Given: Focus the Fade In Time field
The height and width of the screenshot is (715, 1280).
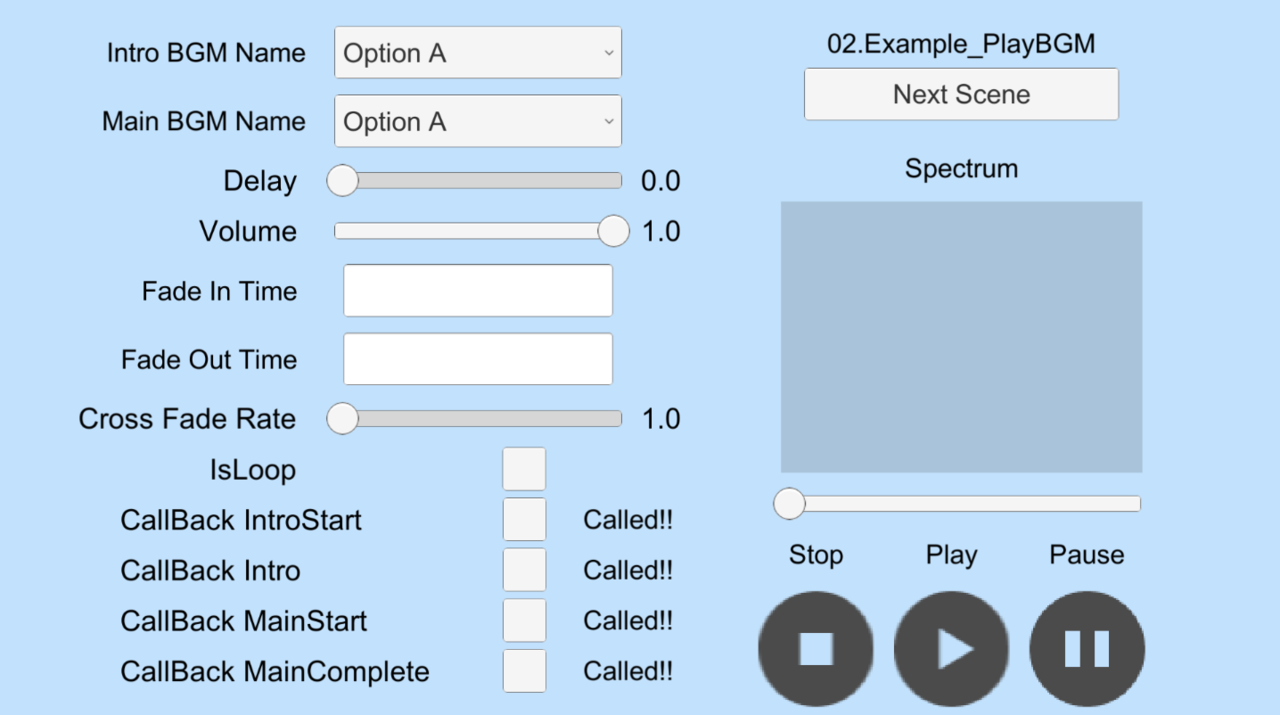Looking at the screenshot, I should tap(478, 291).
